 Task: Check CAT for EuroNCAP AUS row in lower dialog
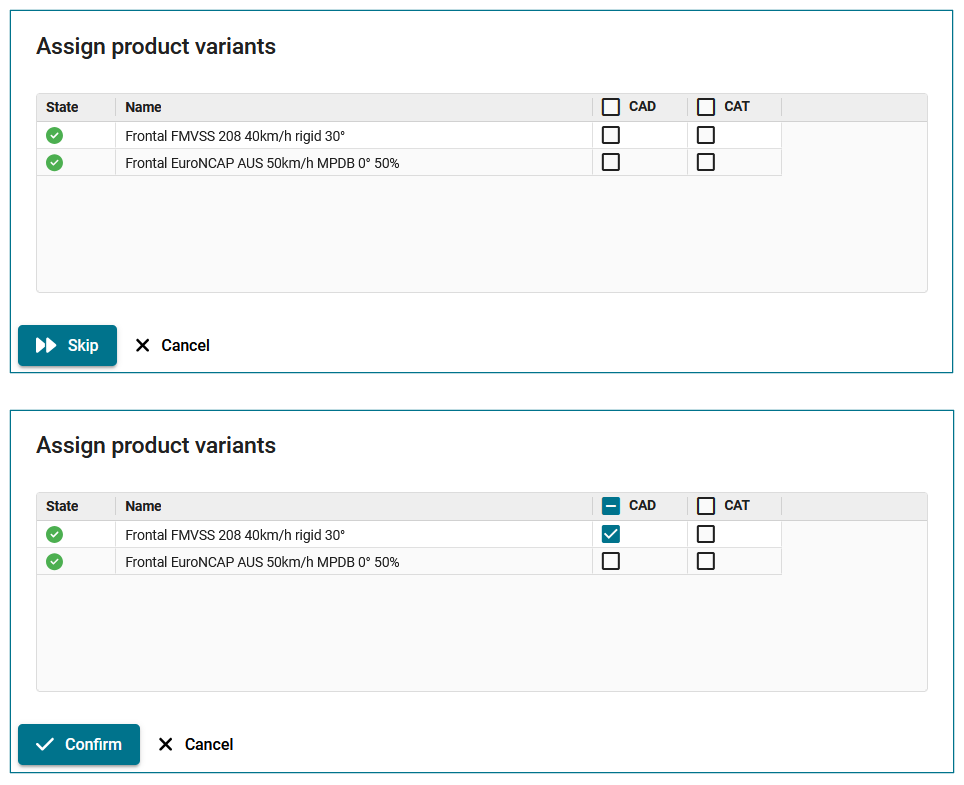[706, 561]
